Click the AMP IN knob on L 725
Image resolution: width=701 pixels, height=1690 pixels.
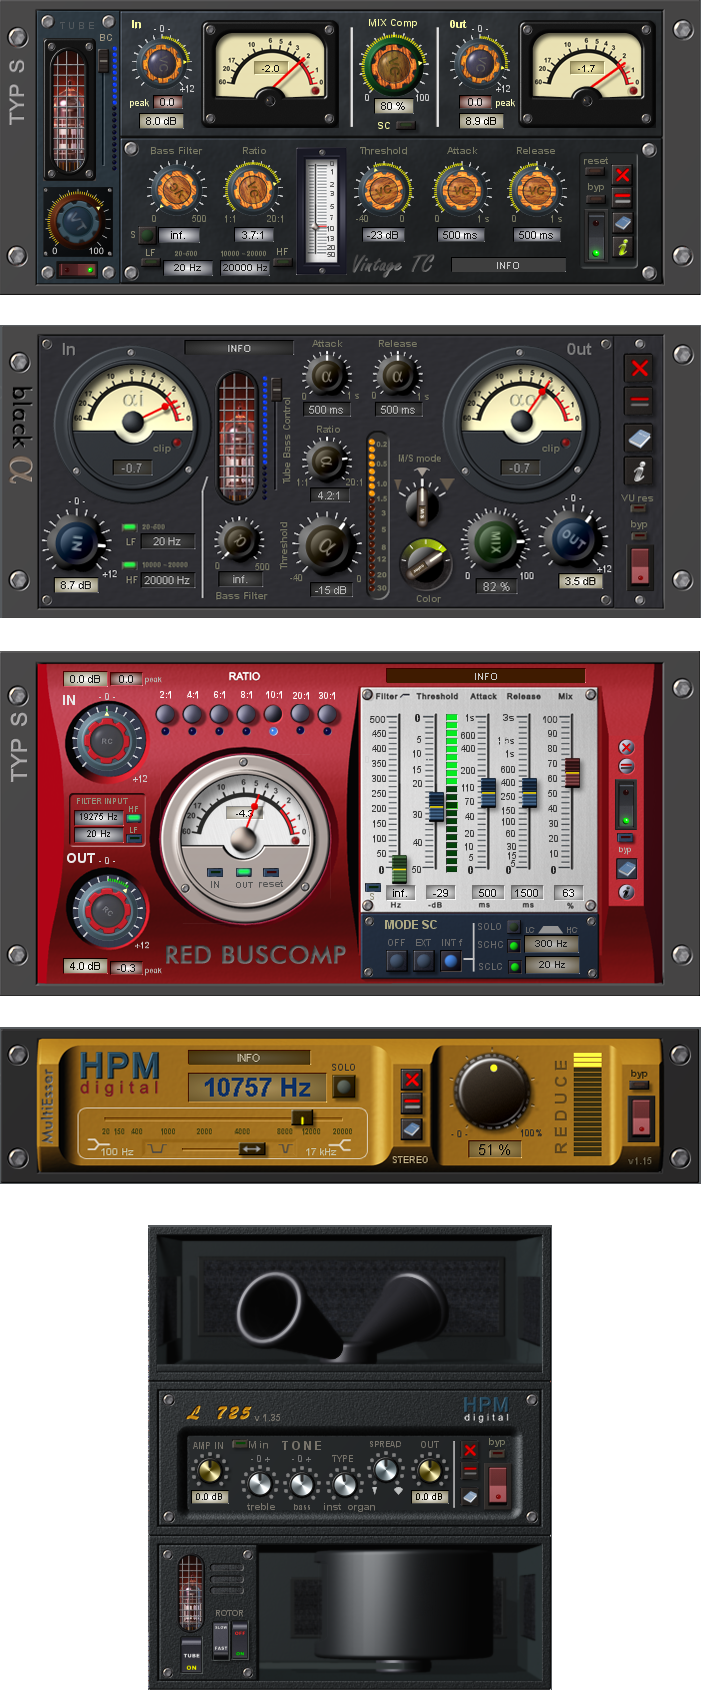coord(209,1470)
